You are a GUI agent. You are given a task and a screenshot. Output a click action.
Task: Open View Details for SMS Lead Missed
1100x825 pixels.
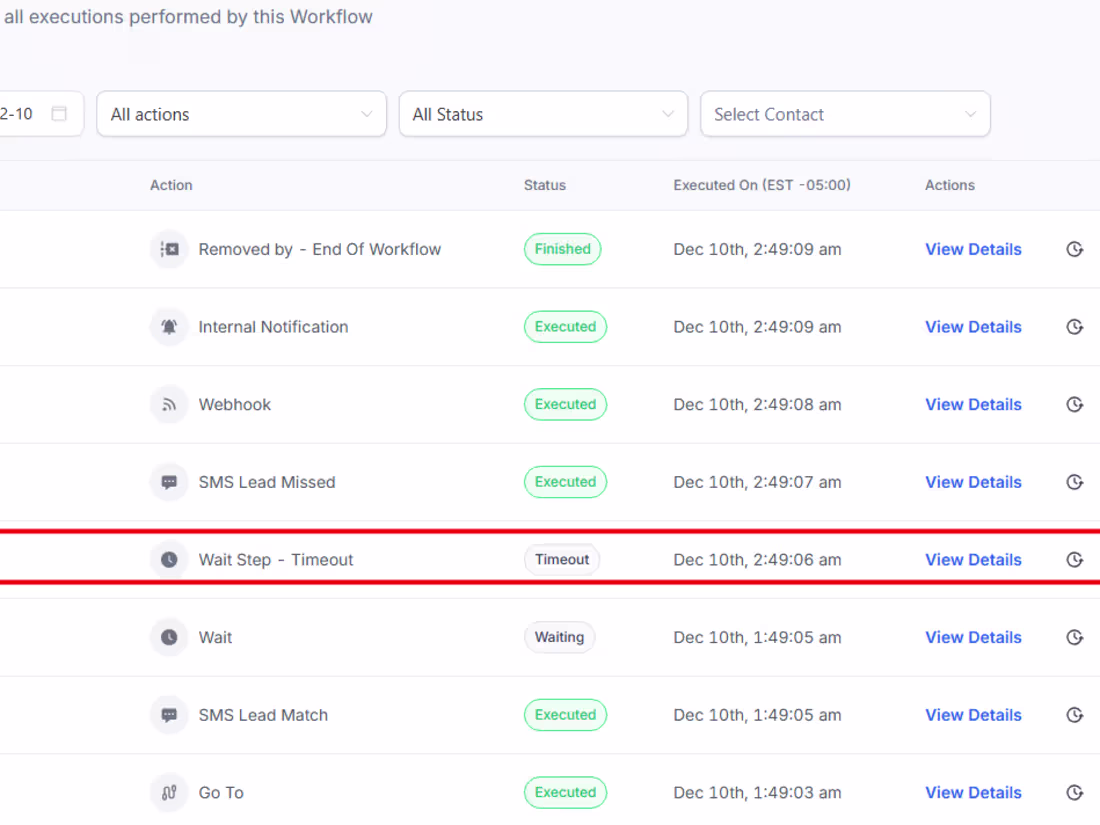pyautogui.click(x=973, y=482)
